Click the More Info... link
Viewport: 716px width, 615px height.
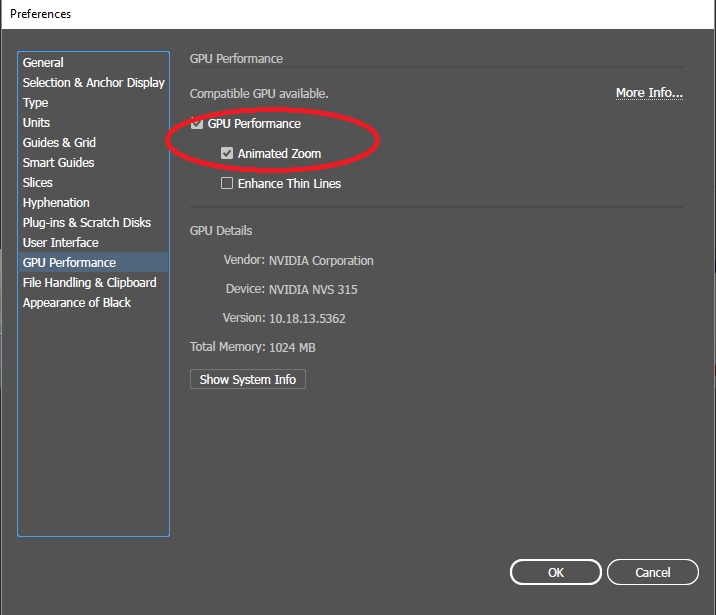coord(649,93)
